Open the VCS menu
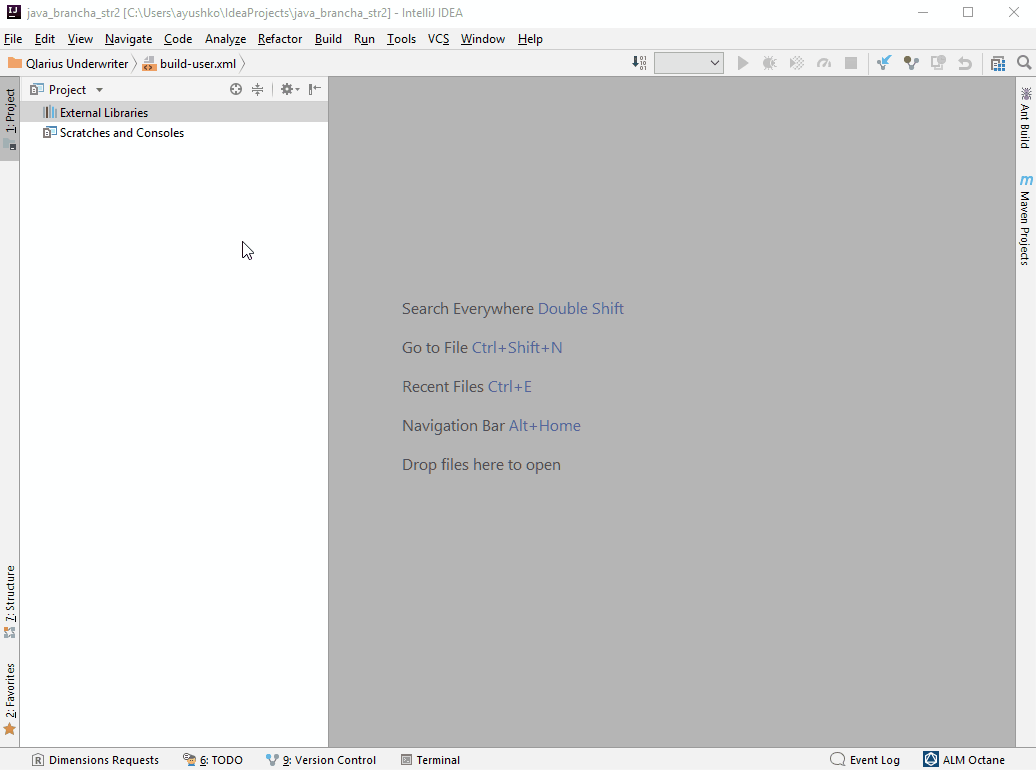The width and height of the screenshot is (1036, 770). coord(438,39)
